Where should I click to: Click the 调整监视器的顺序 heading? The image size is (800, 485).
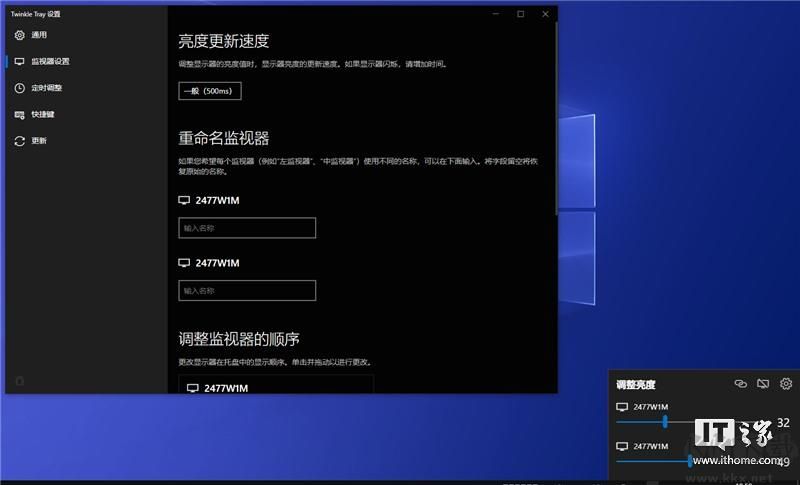239,339
